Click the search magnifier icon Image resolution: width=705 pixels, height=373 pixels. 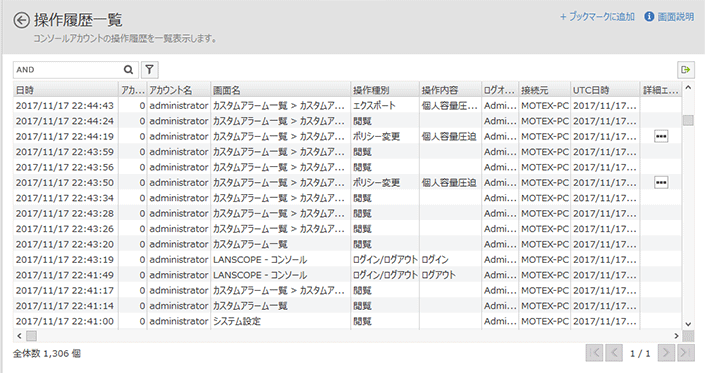tap(129, 70)
